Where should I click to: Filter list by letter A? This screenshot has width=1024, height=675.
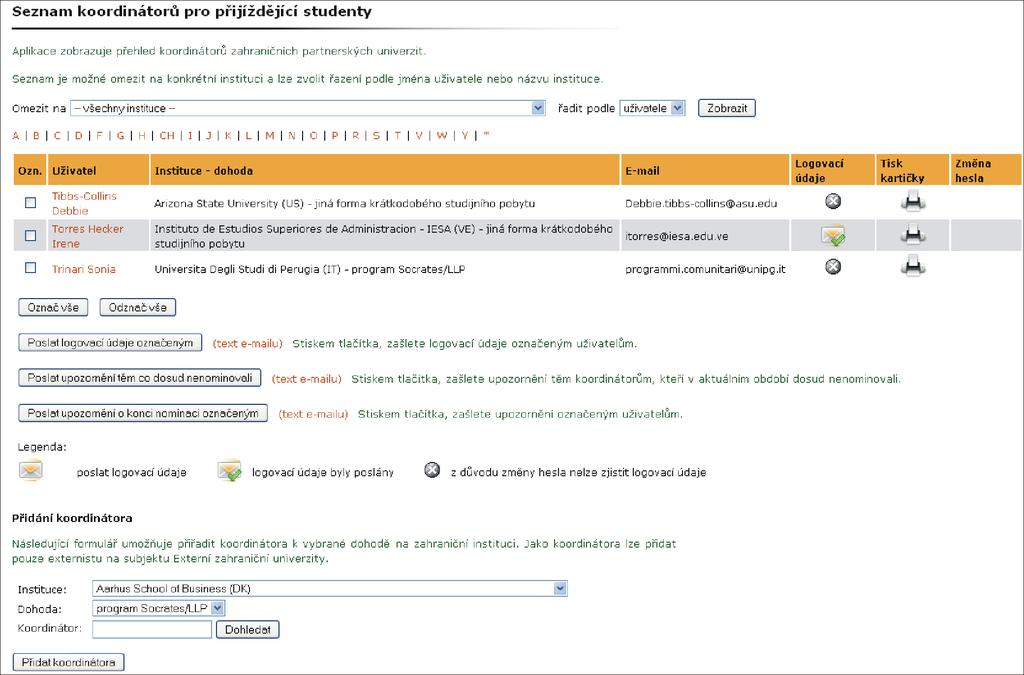pyautogui.click(x=16, y=136)
